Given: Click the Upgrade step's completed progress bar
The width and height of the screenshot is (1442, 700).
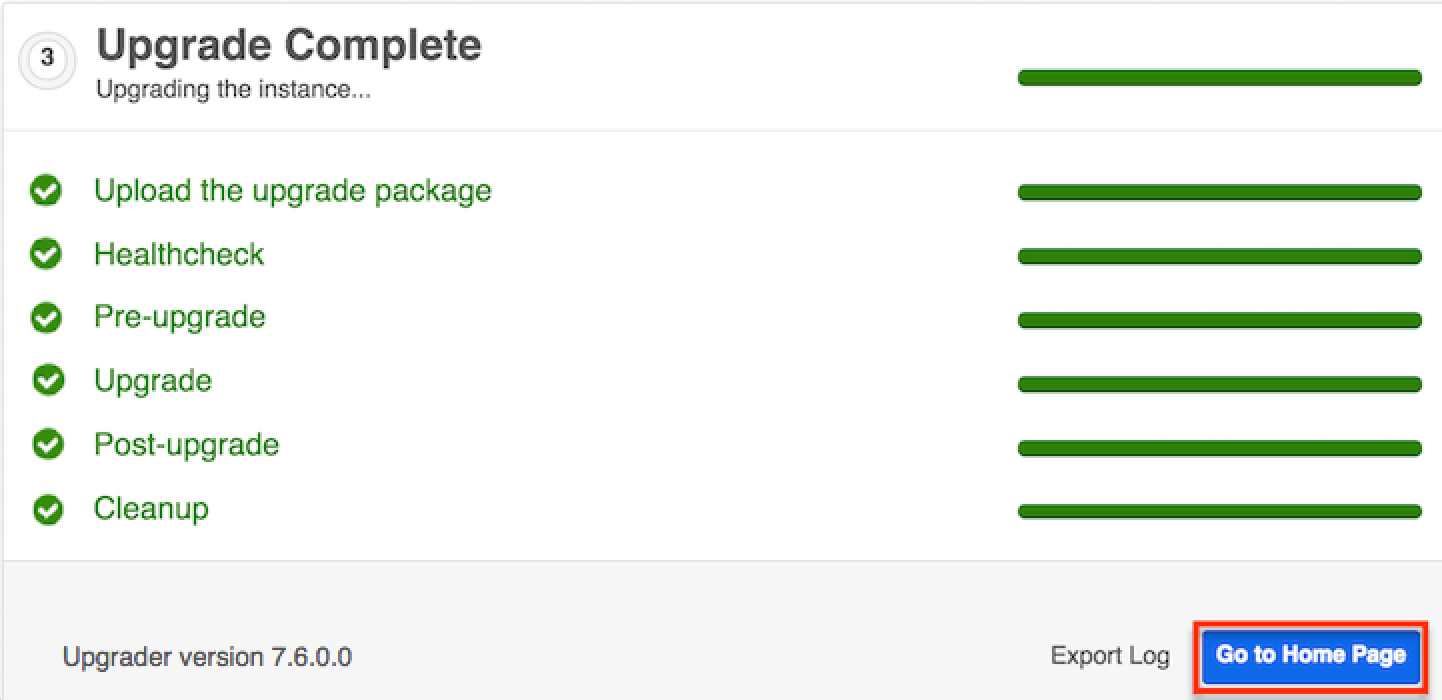Looking at the screenshot, I should (1219, 383).
